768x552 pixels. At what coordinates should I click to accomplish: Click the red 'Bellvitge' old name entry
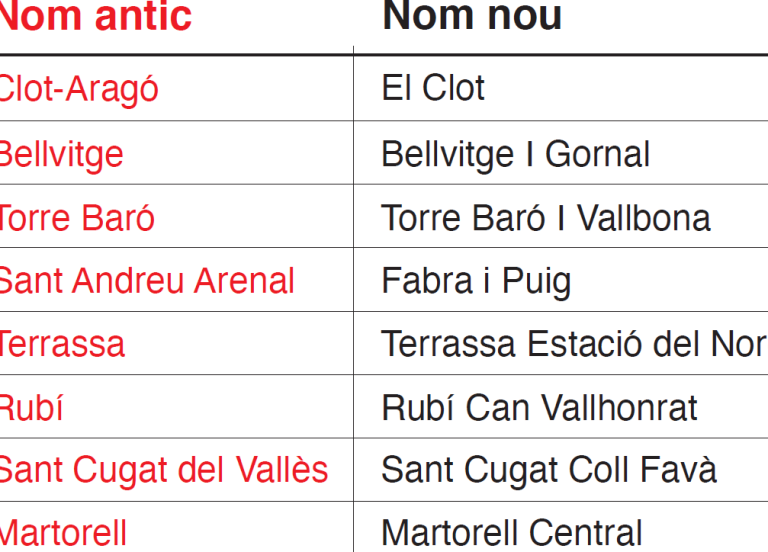[x=60, y=155]
